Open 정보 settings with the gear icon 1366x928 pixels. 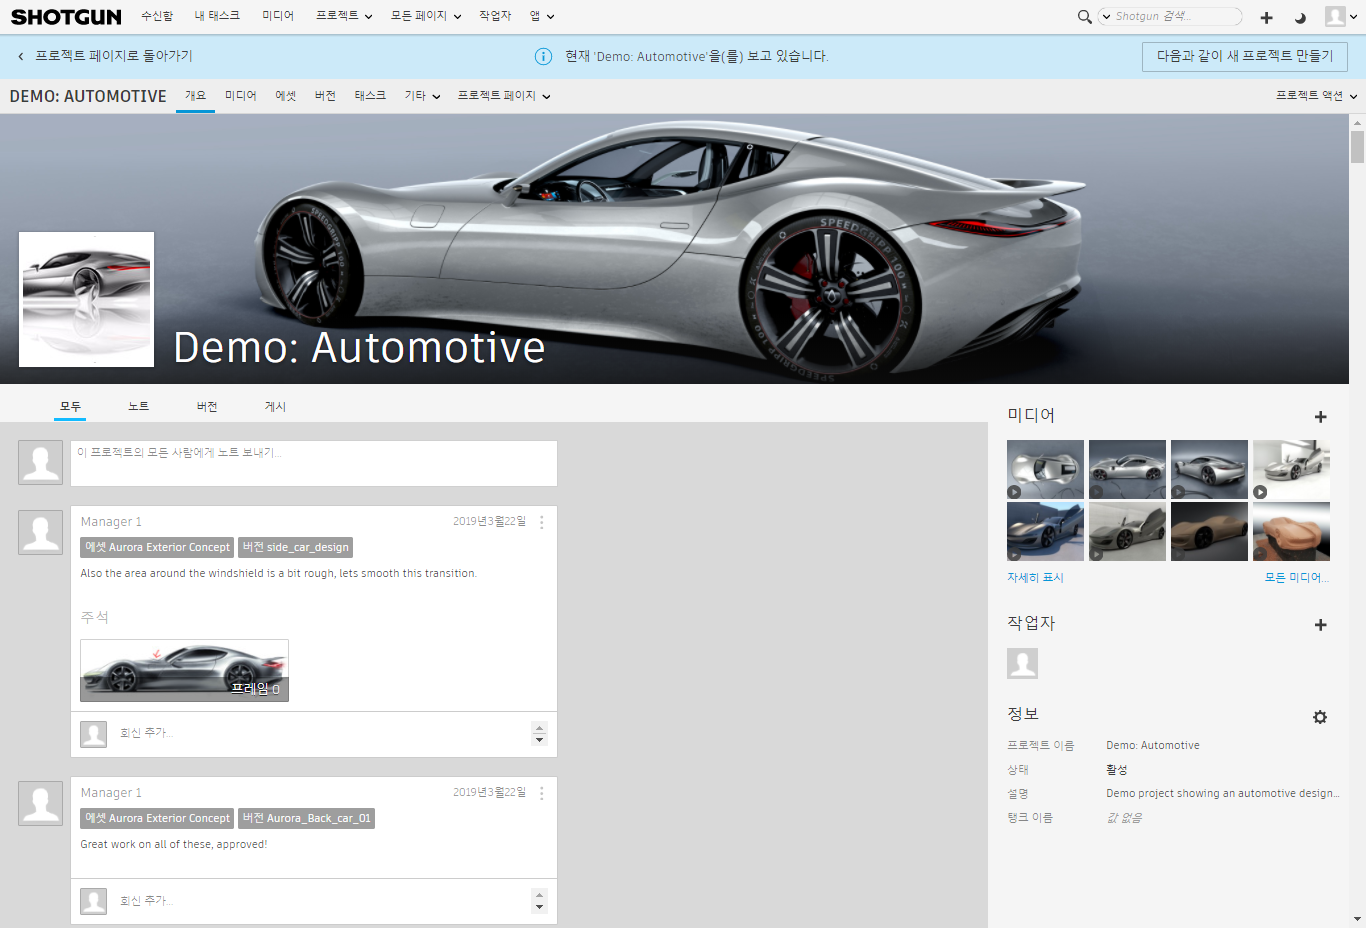click(1320, 717)
